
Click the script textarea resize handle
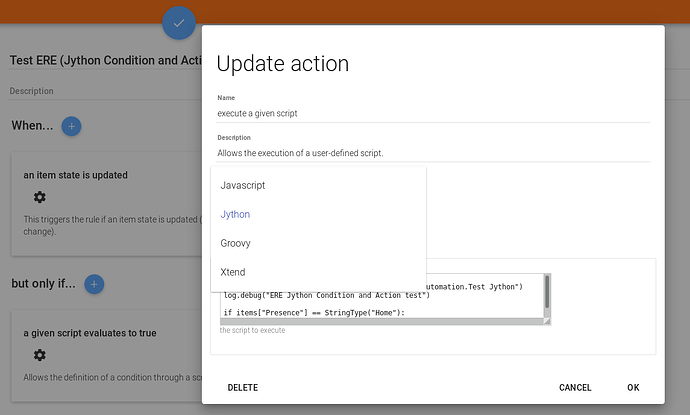tap(546, 320)
